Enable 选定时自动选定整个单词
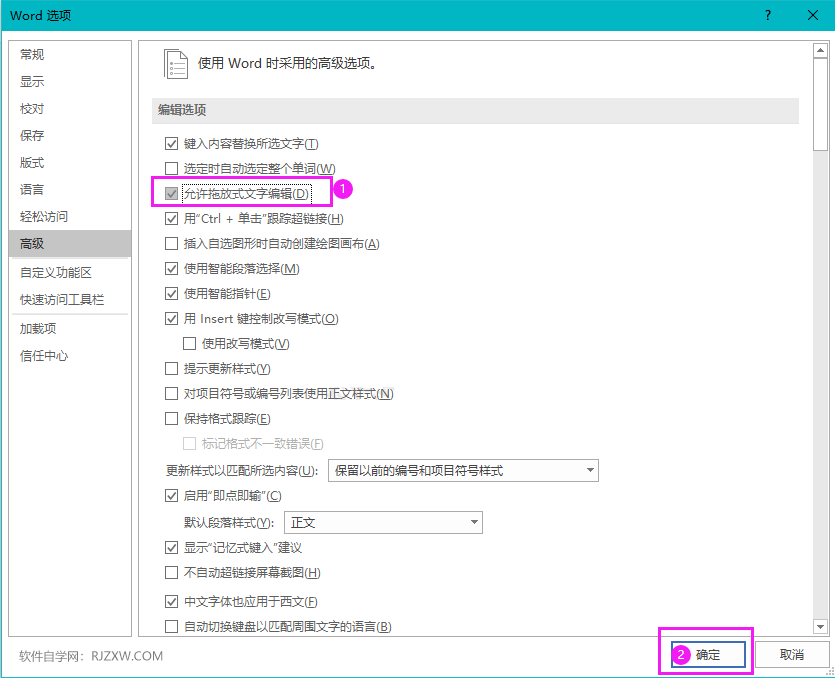This screenshot has width=835, height=678. [171, 167]
